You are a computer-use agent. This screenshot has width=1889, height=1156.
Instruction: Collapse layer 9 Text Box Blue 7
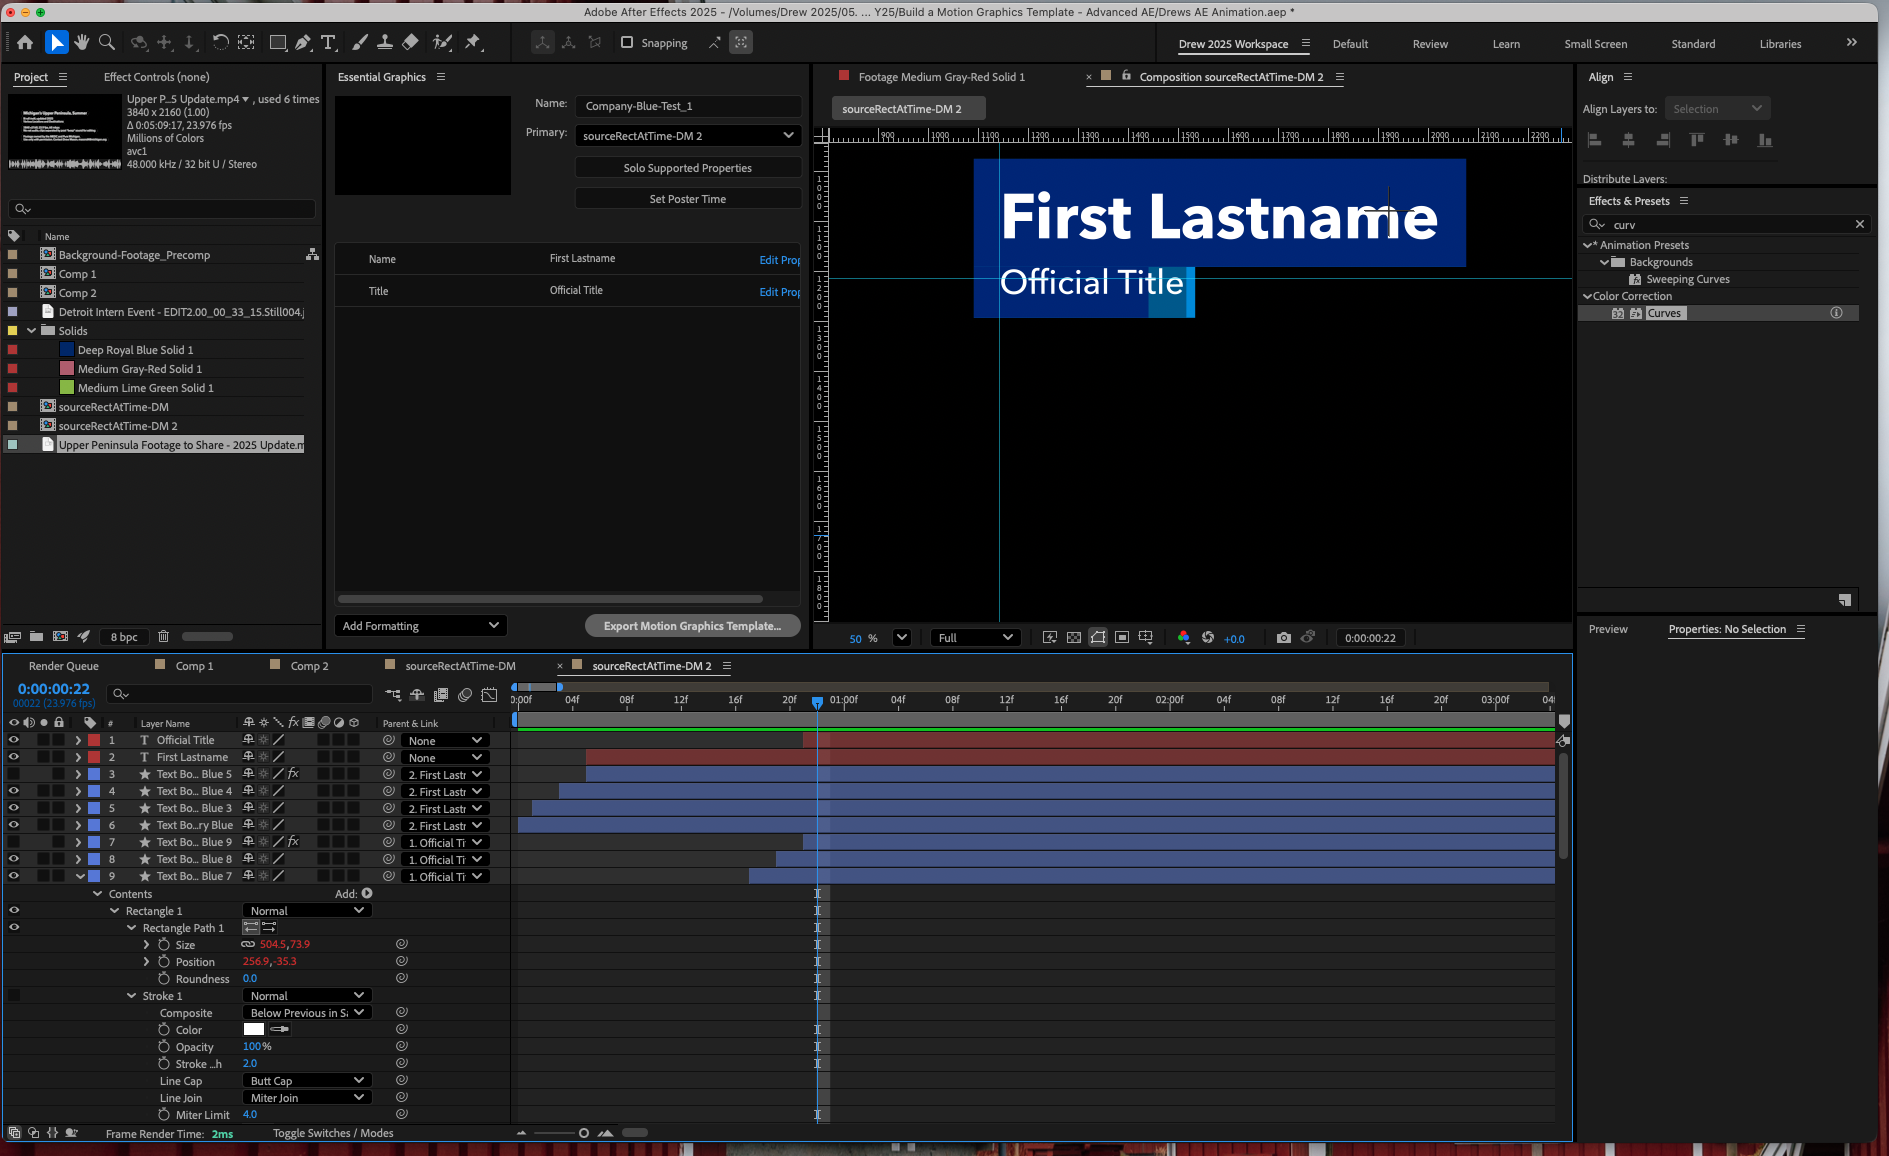pos(80,876)
